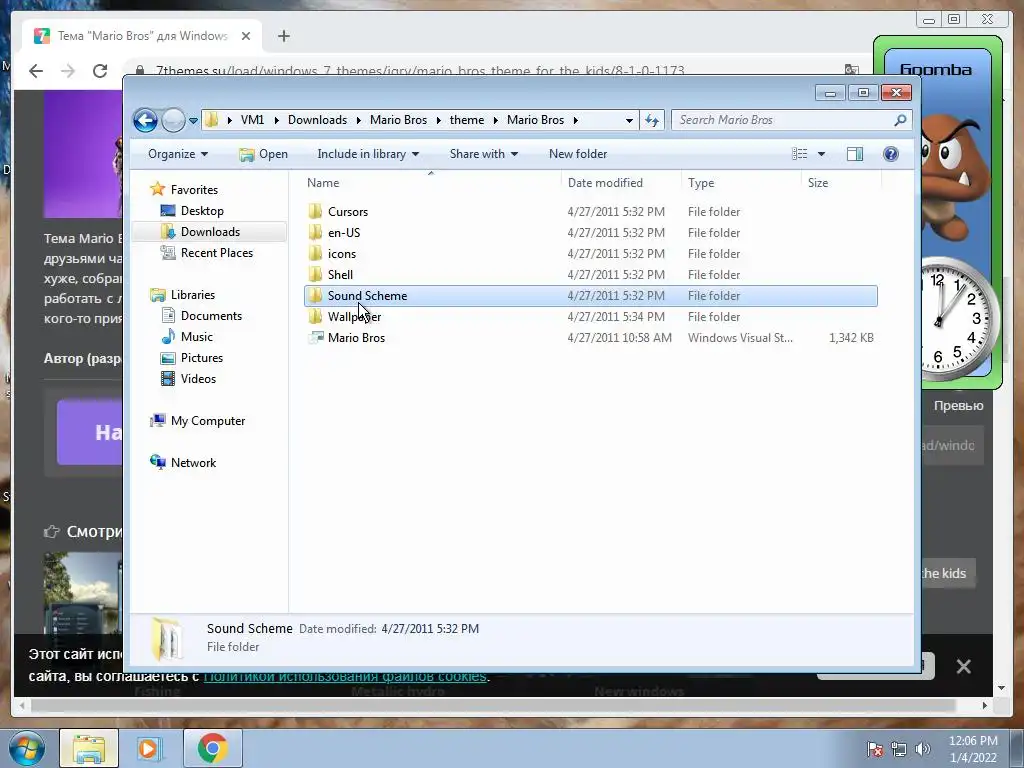The image size is (1024, 768).
Task: Click the search magnifier icon in Explorer
Action: click(901, 120)
